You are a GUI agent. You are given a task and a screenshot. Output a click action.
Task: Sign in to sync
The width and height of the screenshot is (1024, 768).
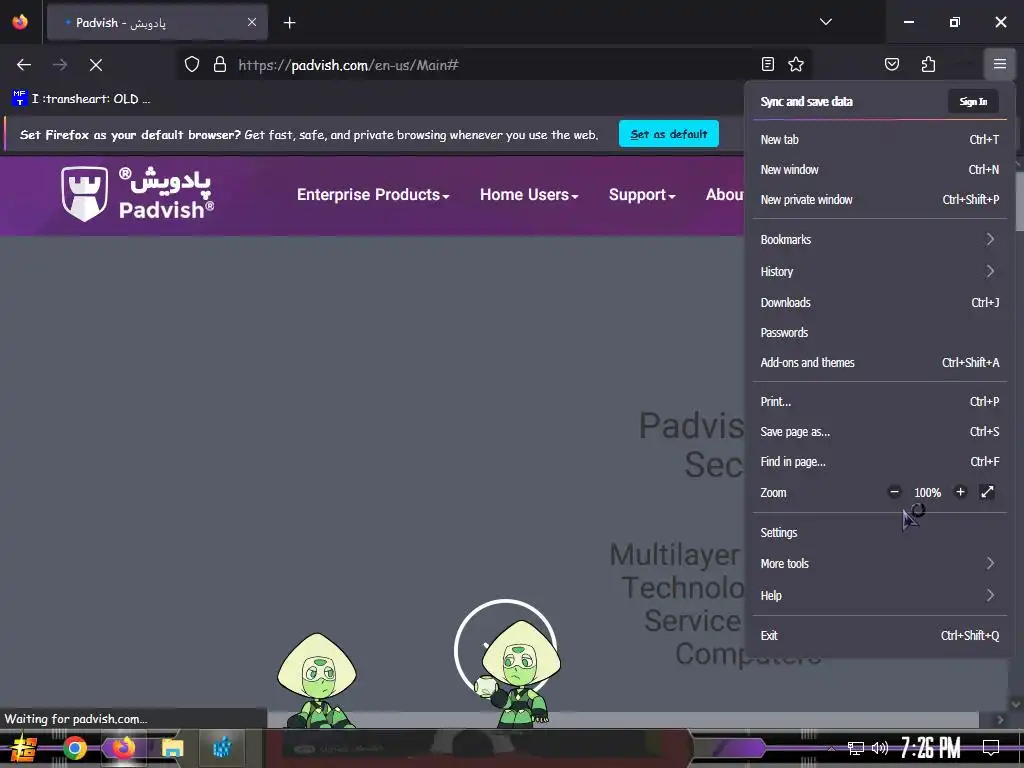(x=972, y=101)
